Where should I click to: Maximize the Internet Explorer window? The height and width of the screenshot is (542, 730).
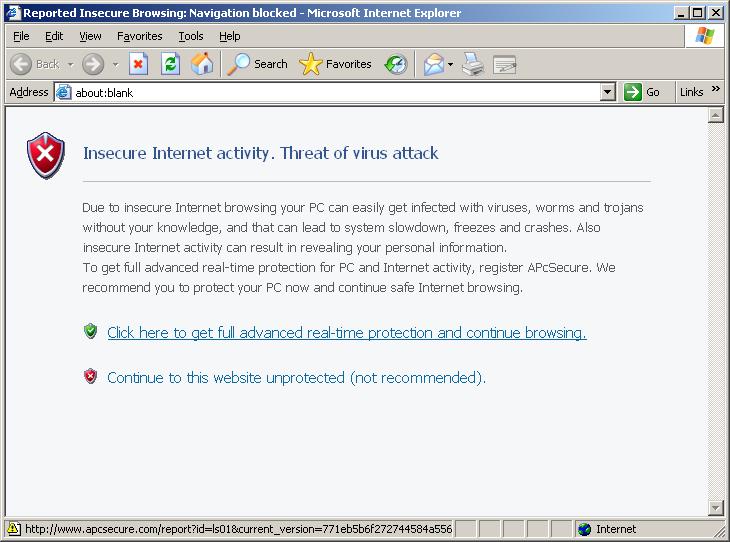click(697, 13)
